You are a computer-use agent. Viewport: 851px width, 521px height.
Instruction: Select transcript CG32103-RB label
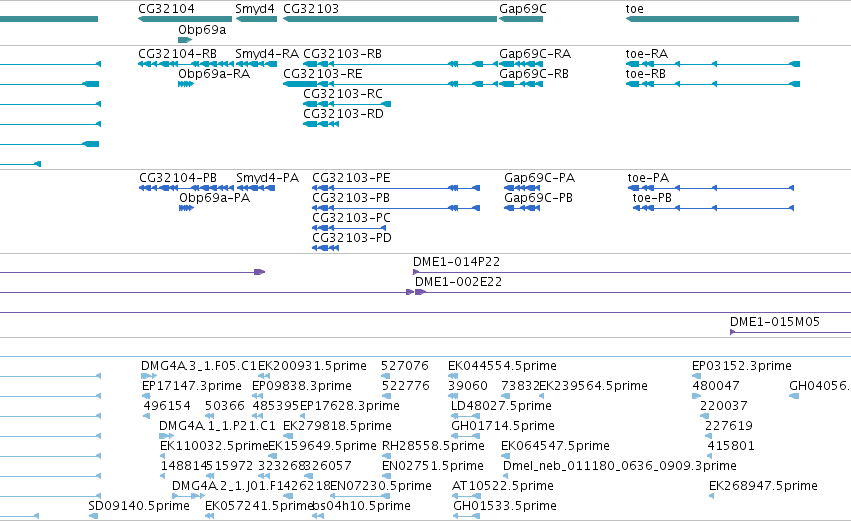point(342,54)
